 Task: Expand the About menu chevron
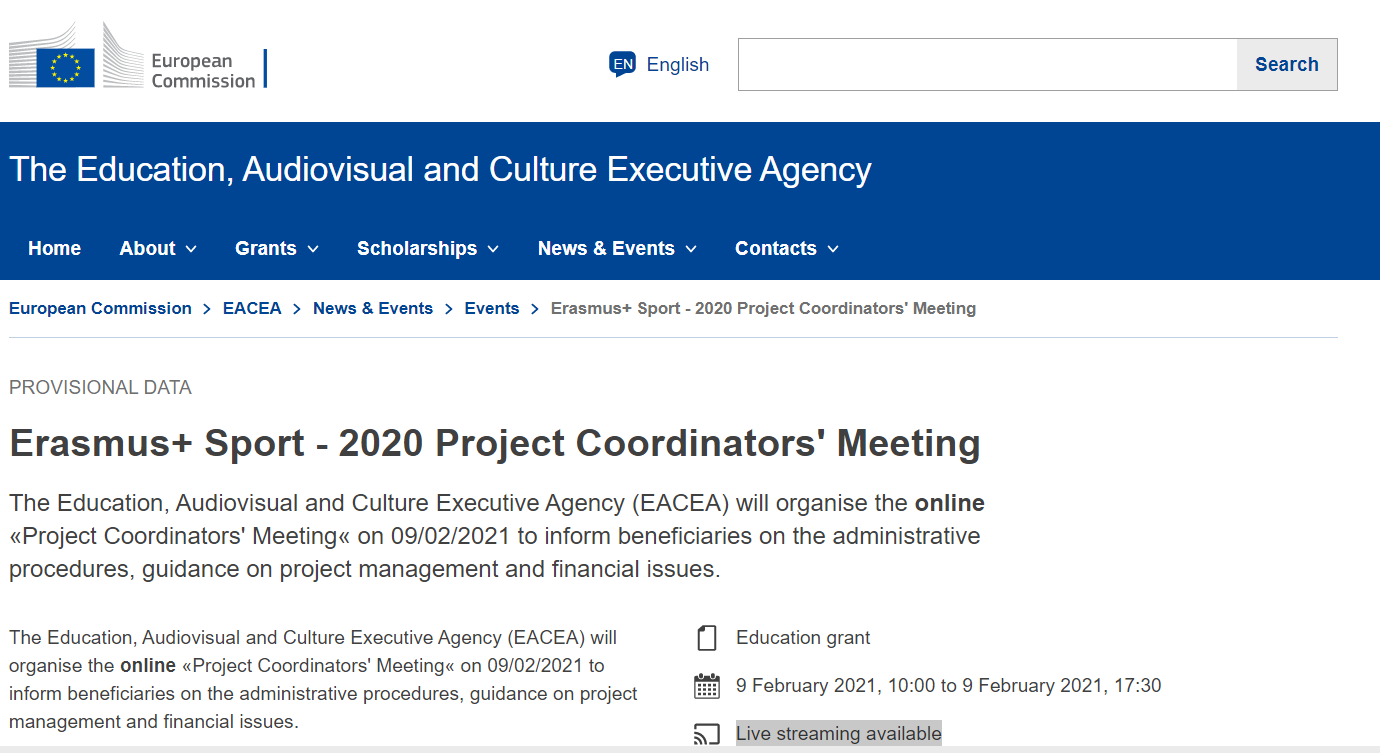[x=191, y=249]
